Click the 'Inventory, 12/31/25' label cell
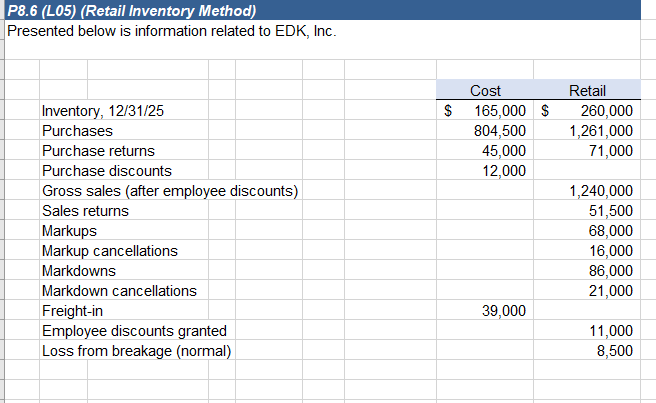Screen dimensions: 656x403 click(103, 110)
